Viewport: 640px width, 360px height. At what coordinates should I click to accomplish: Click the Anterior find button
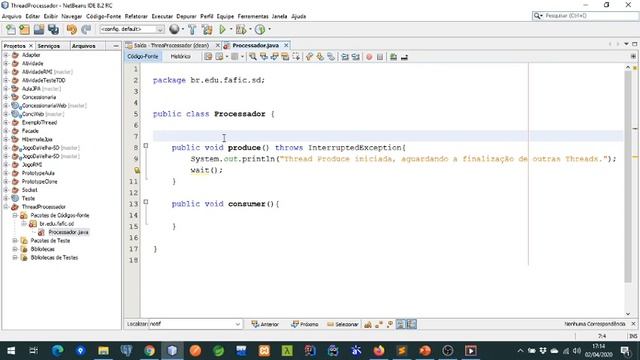click(265, 324)
